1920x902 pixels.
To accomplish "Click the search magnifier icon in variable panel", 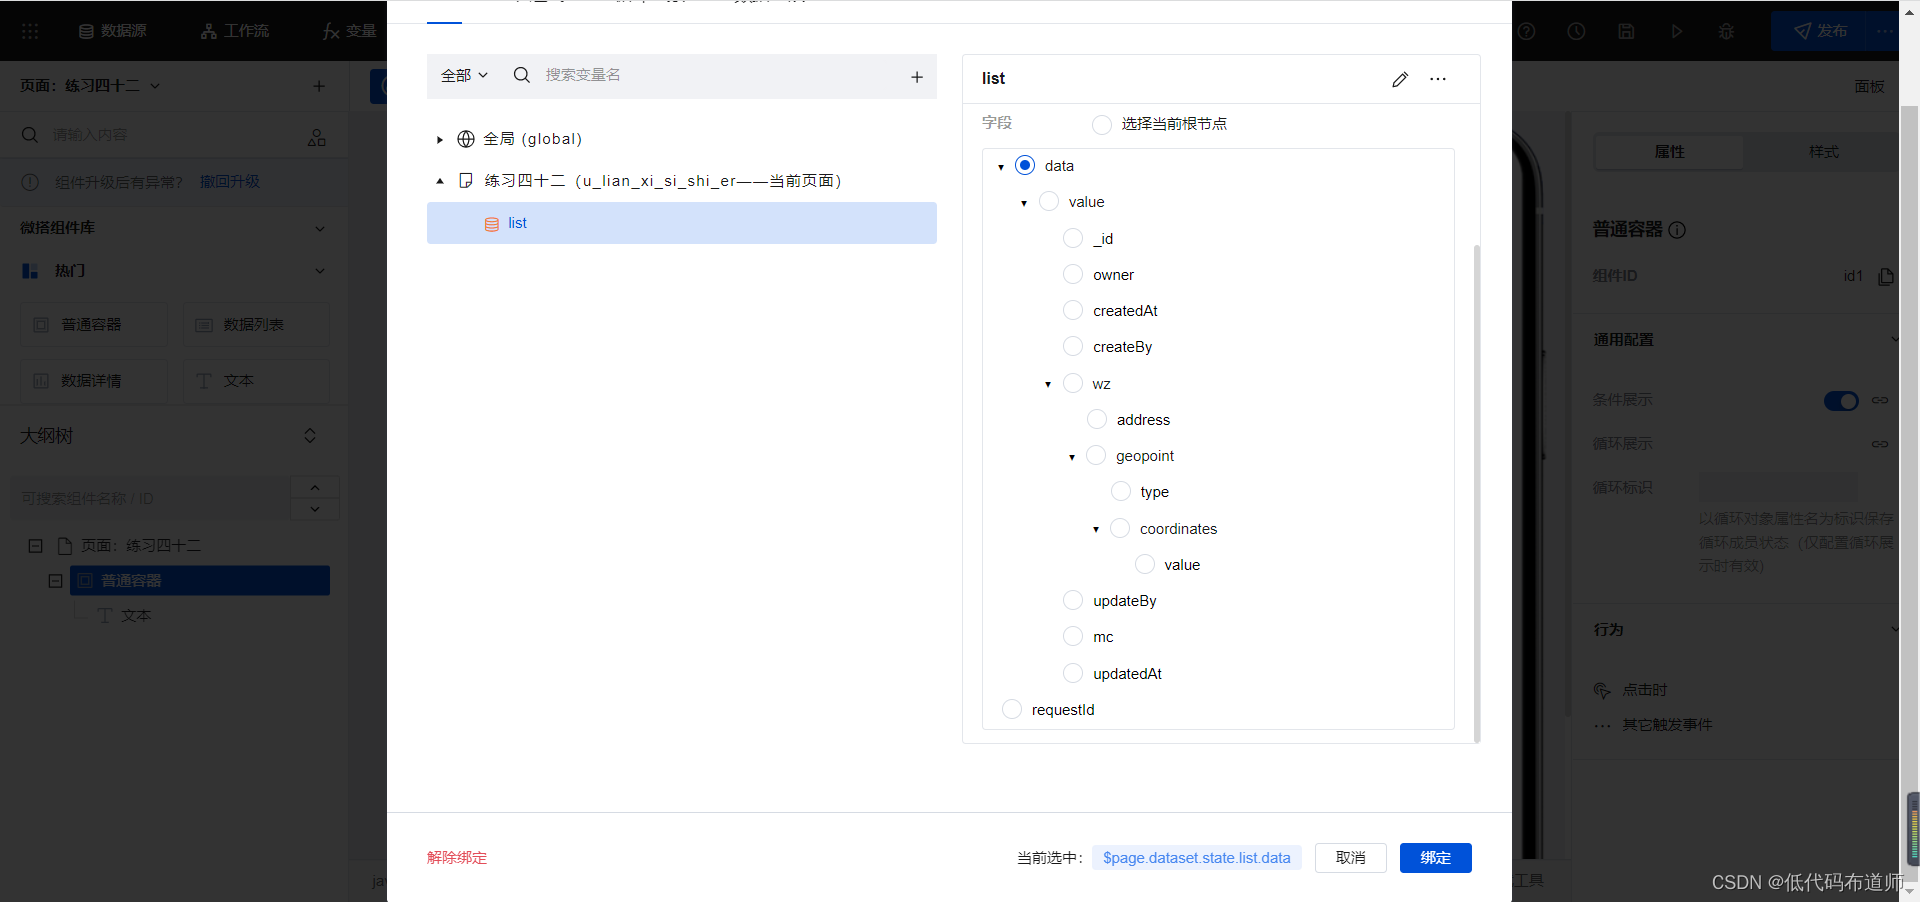I will [x=522, y=75].
